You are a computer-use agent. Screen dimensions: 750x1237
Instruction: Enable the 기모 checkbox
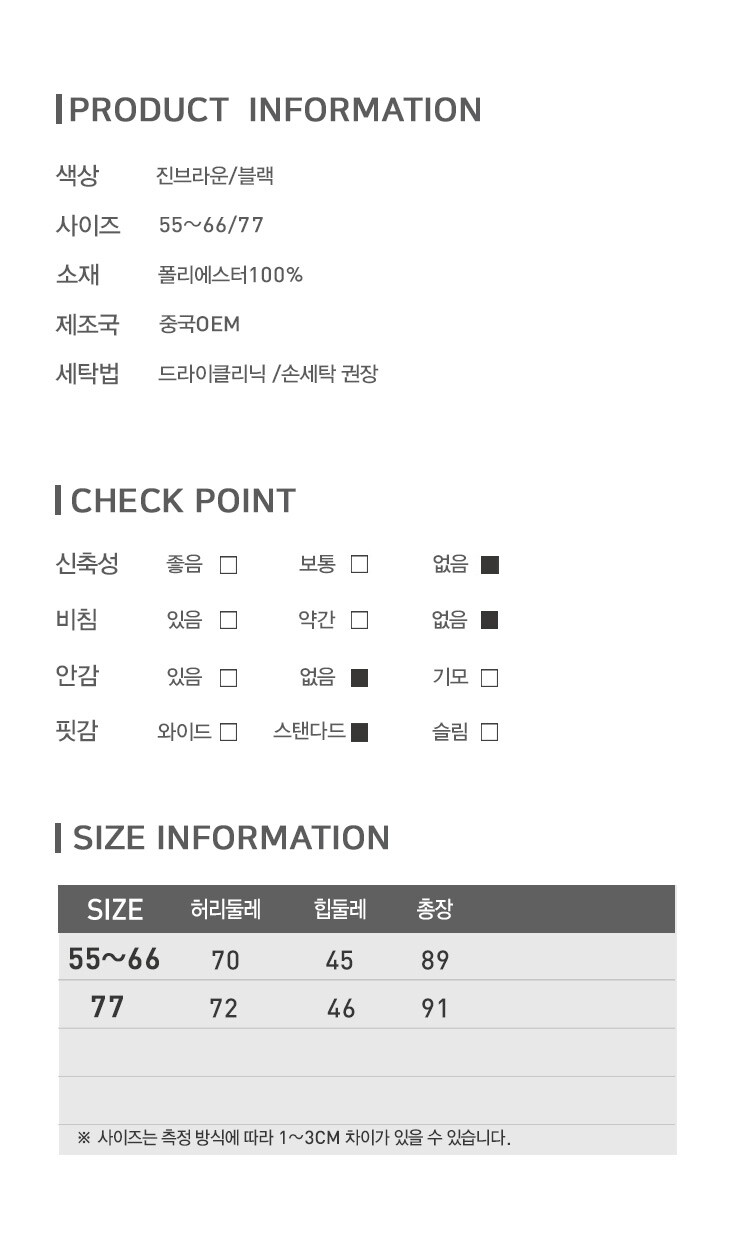[490, 678]
